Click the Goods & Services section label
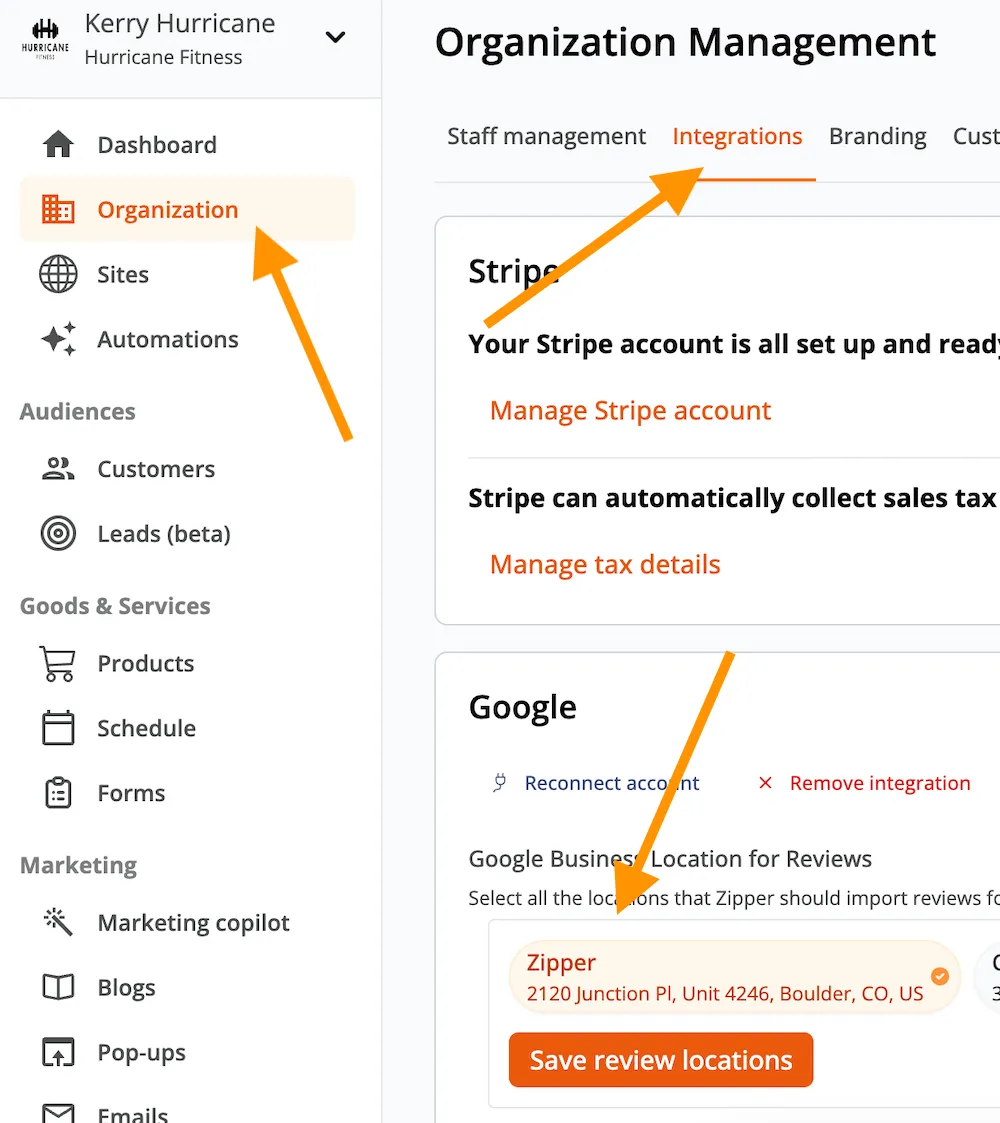Screen dimensions: 1000x1123 point(115,606)
